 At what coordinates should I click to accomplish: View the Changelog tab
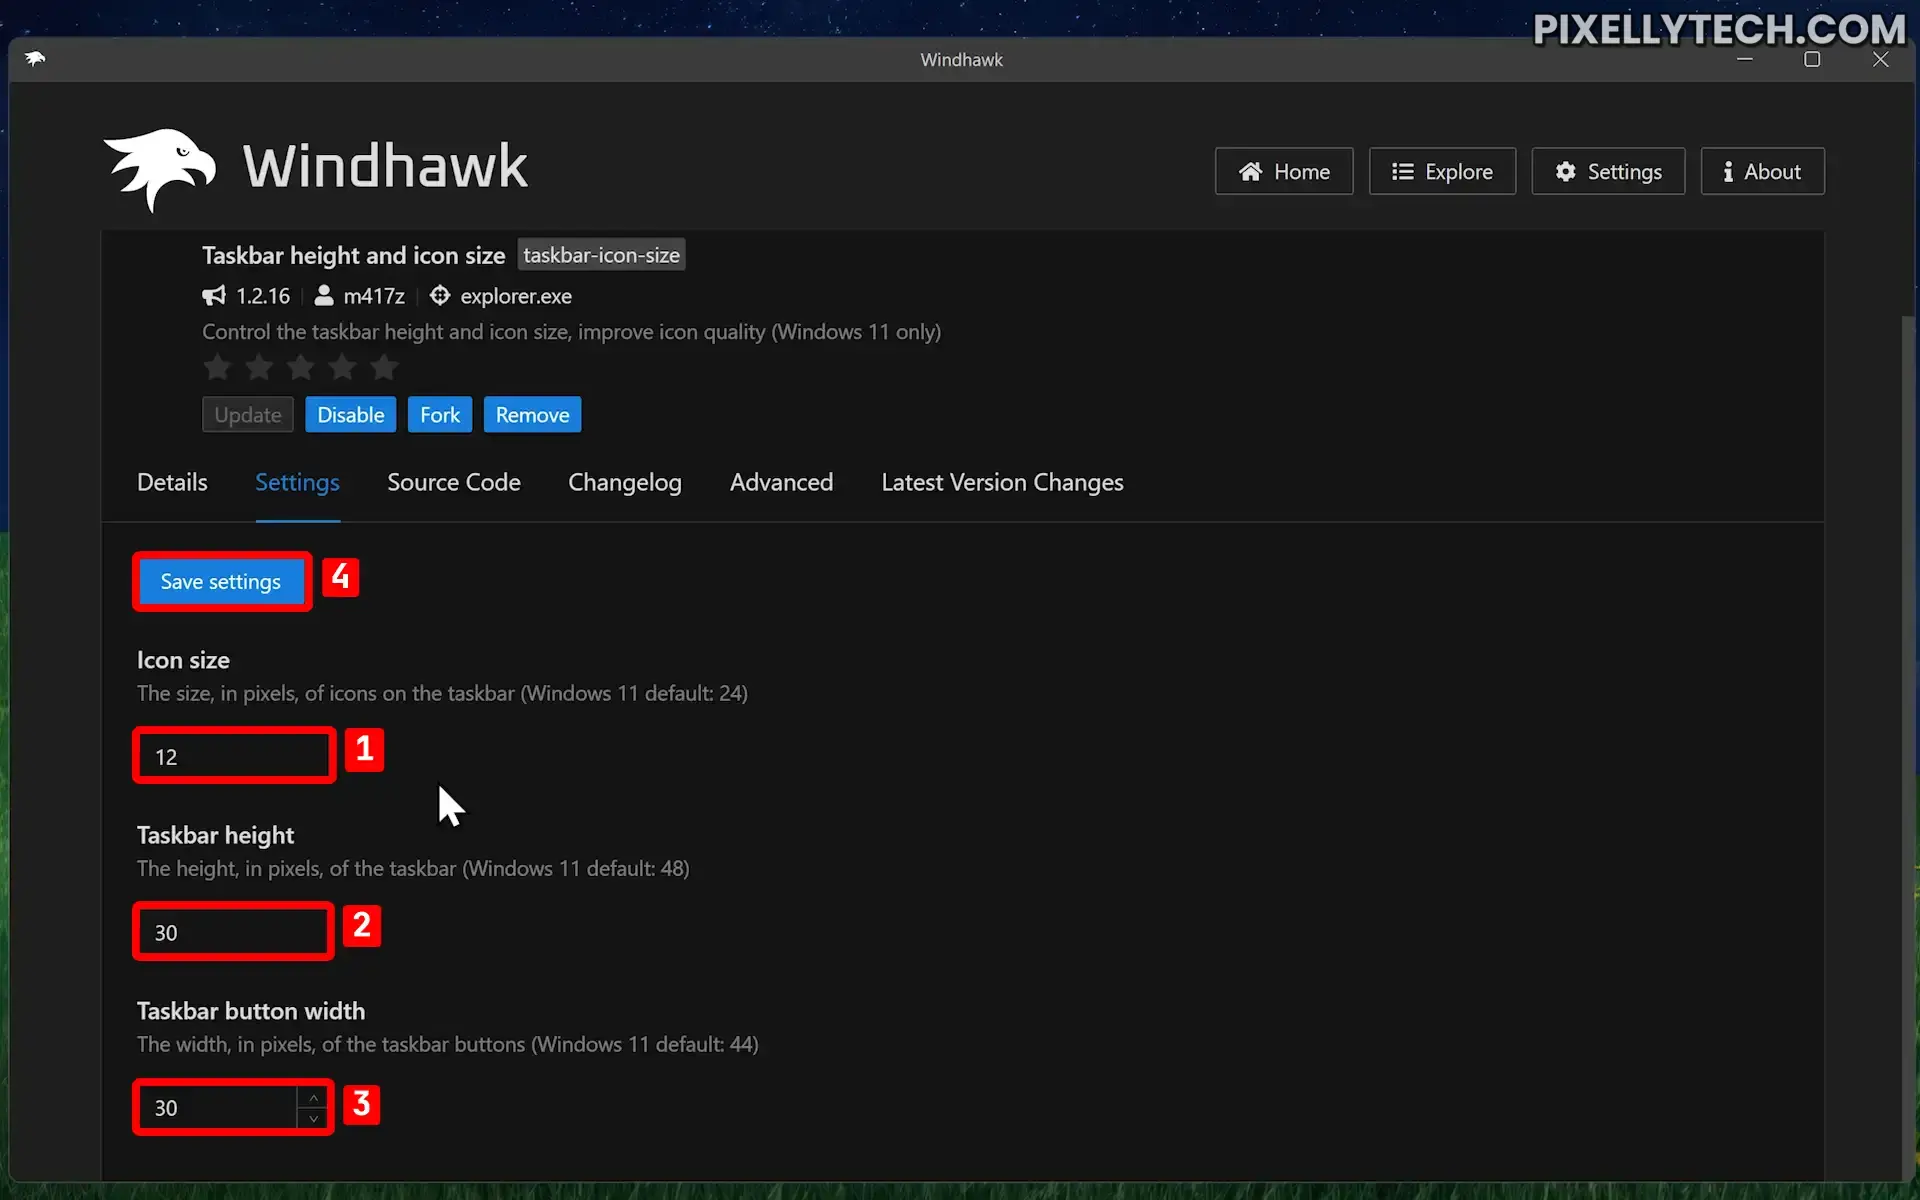pos(625,483)
